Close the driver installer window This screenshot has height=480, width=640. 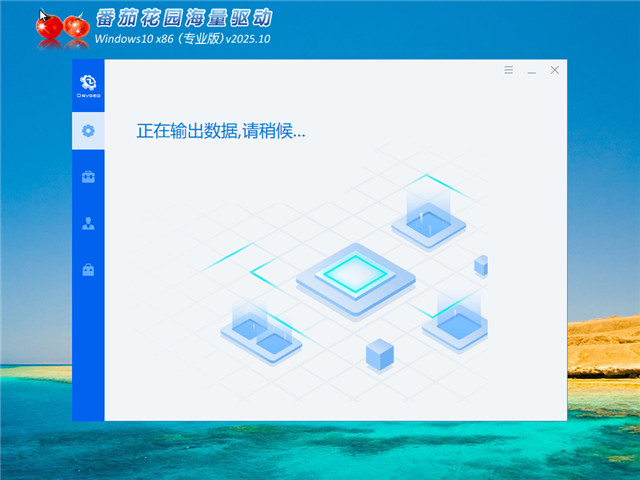coord(555,70)
